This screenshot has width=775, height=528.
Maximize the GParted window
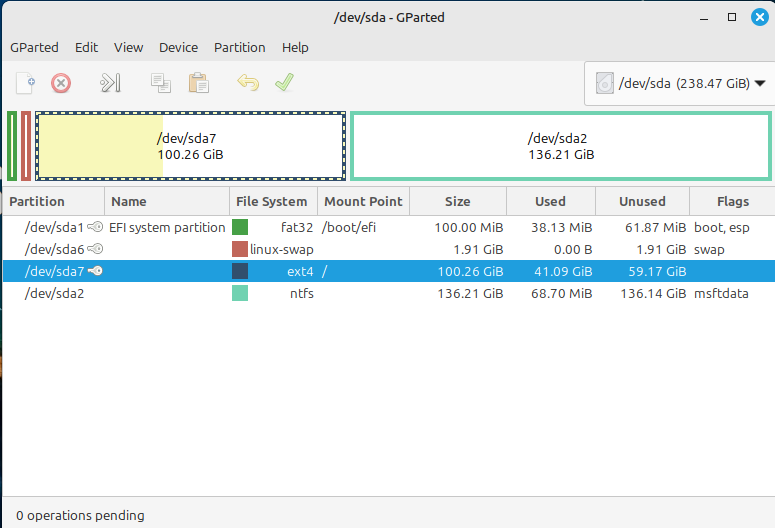732,17
